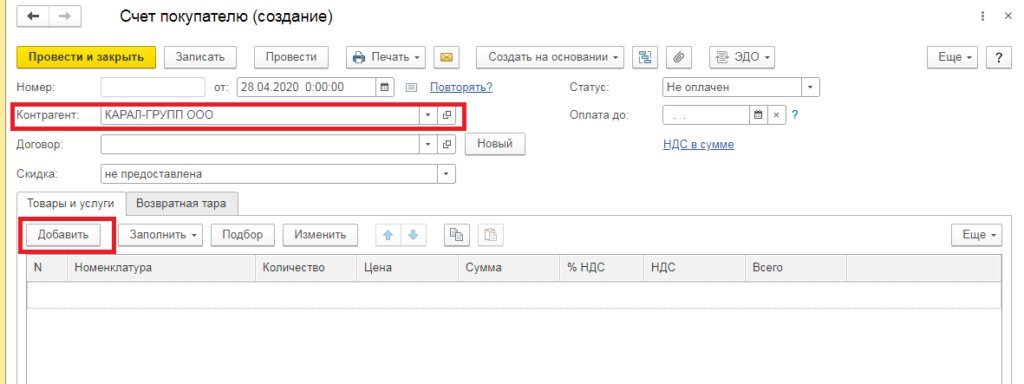Click the Добавить button to add row
1024x384 pixels.
tap(63, 235)
